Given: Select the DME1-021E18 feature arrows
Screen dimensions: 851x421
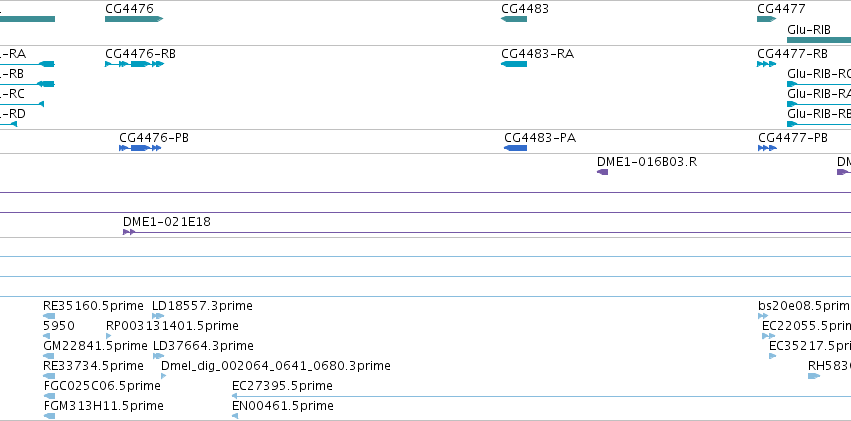Looking at the screenshot, I should tap(129, 232).
